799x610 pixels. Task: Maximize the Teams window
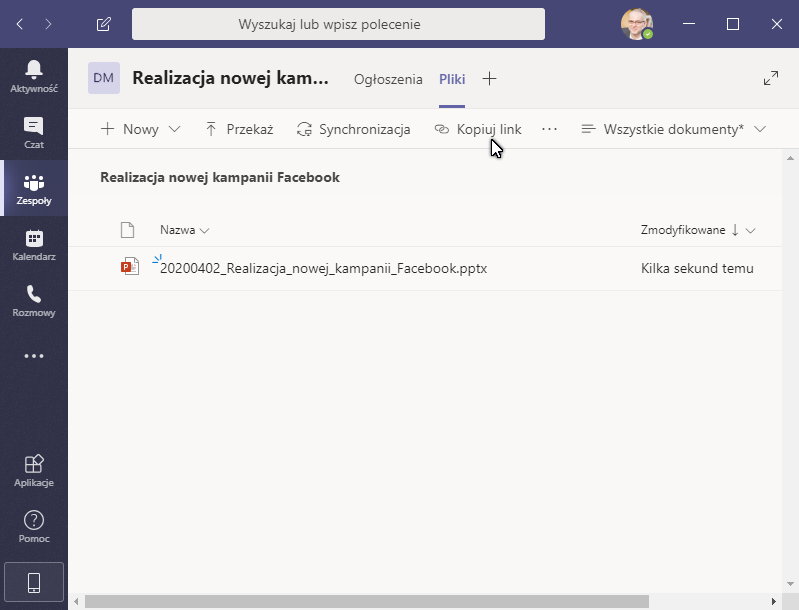[733, 24]
